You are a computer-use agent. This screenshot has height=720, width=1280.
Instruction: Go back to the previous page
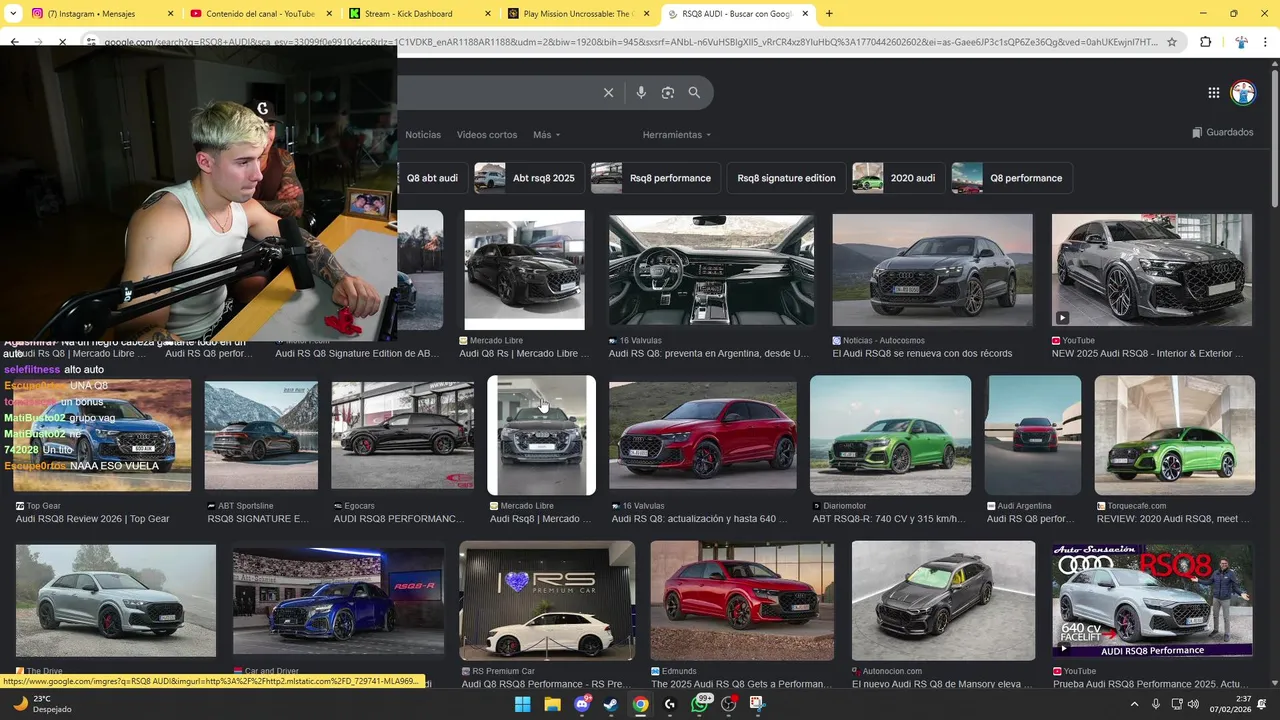point(14,42)
